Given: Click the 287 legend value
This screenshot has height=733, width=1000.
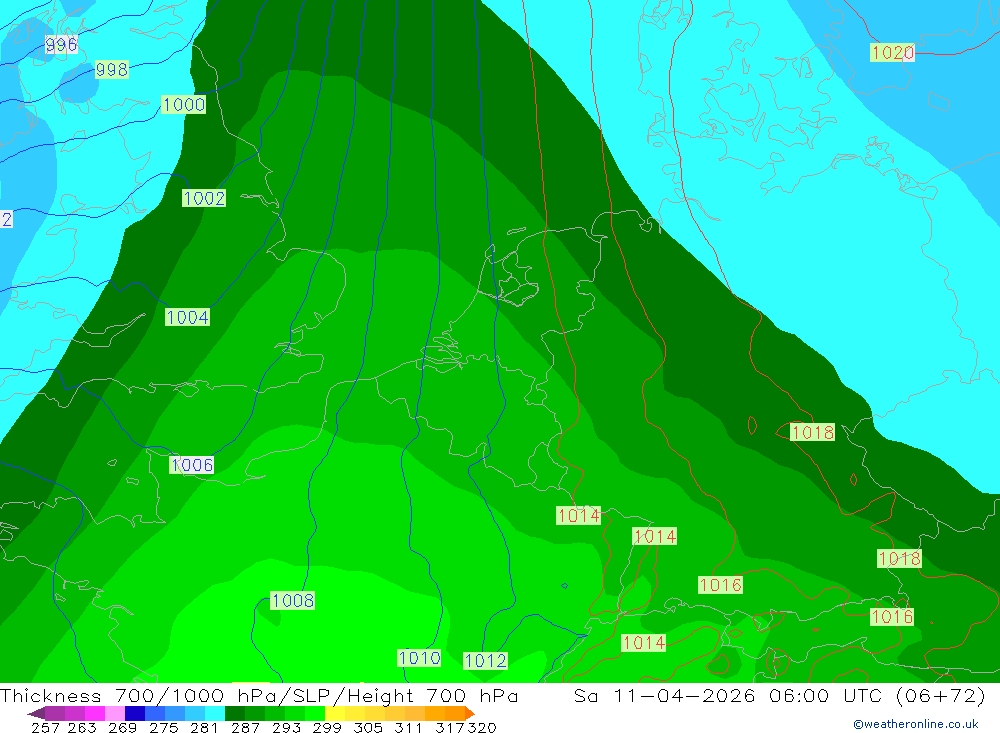Looking at the screenshot, I should tap(245, 728).
